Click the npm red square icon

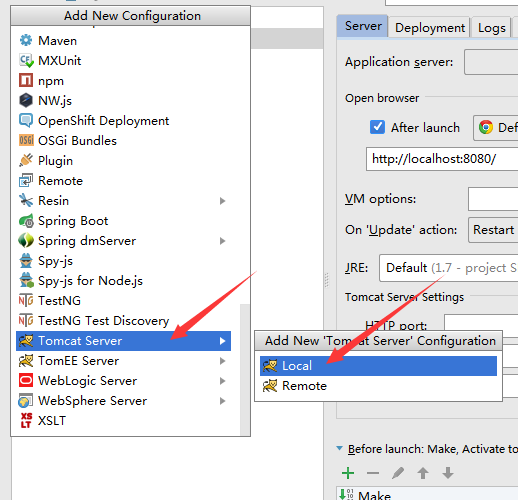coord(26,81)
